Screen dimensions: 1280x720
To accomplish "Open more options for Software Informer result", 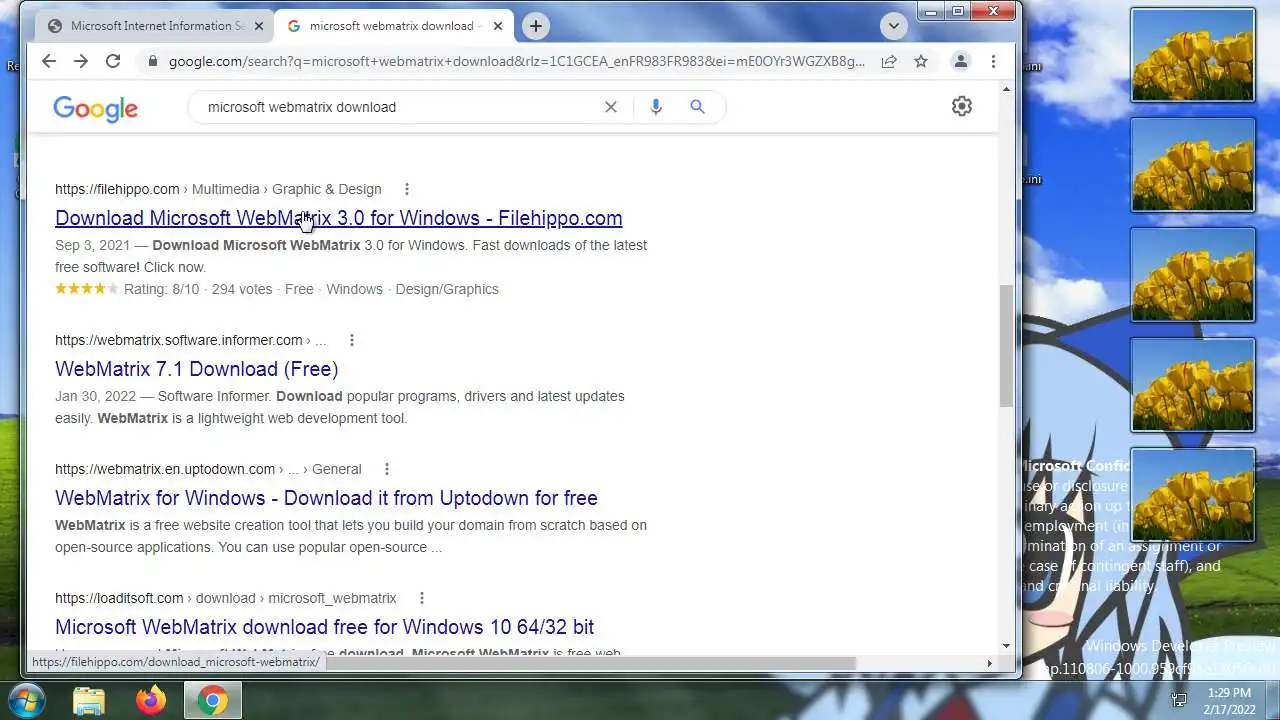I will coord(351,340).
